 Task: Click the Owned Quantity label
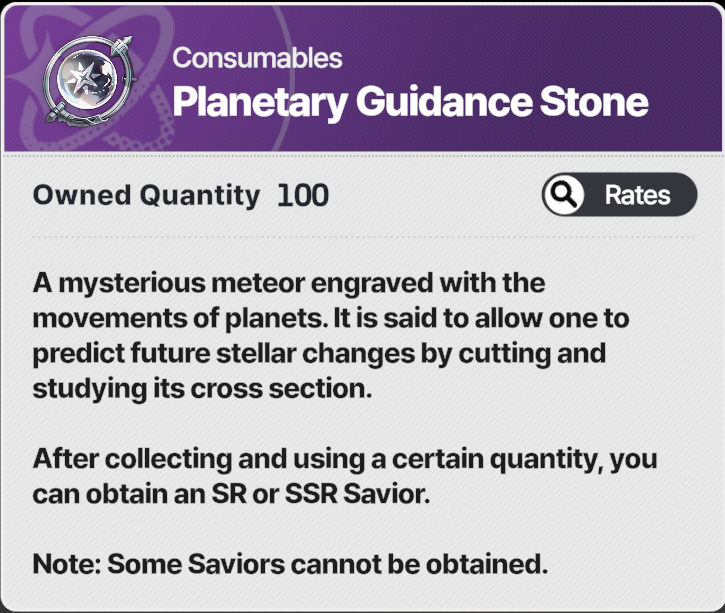[146, 196]
